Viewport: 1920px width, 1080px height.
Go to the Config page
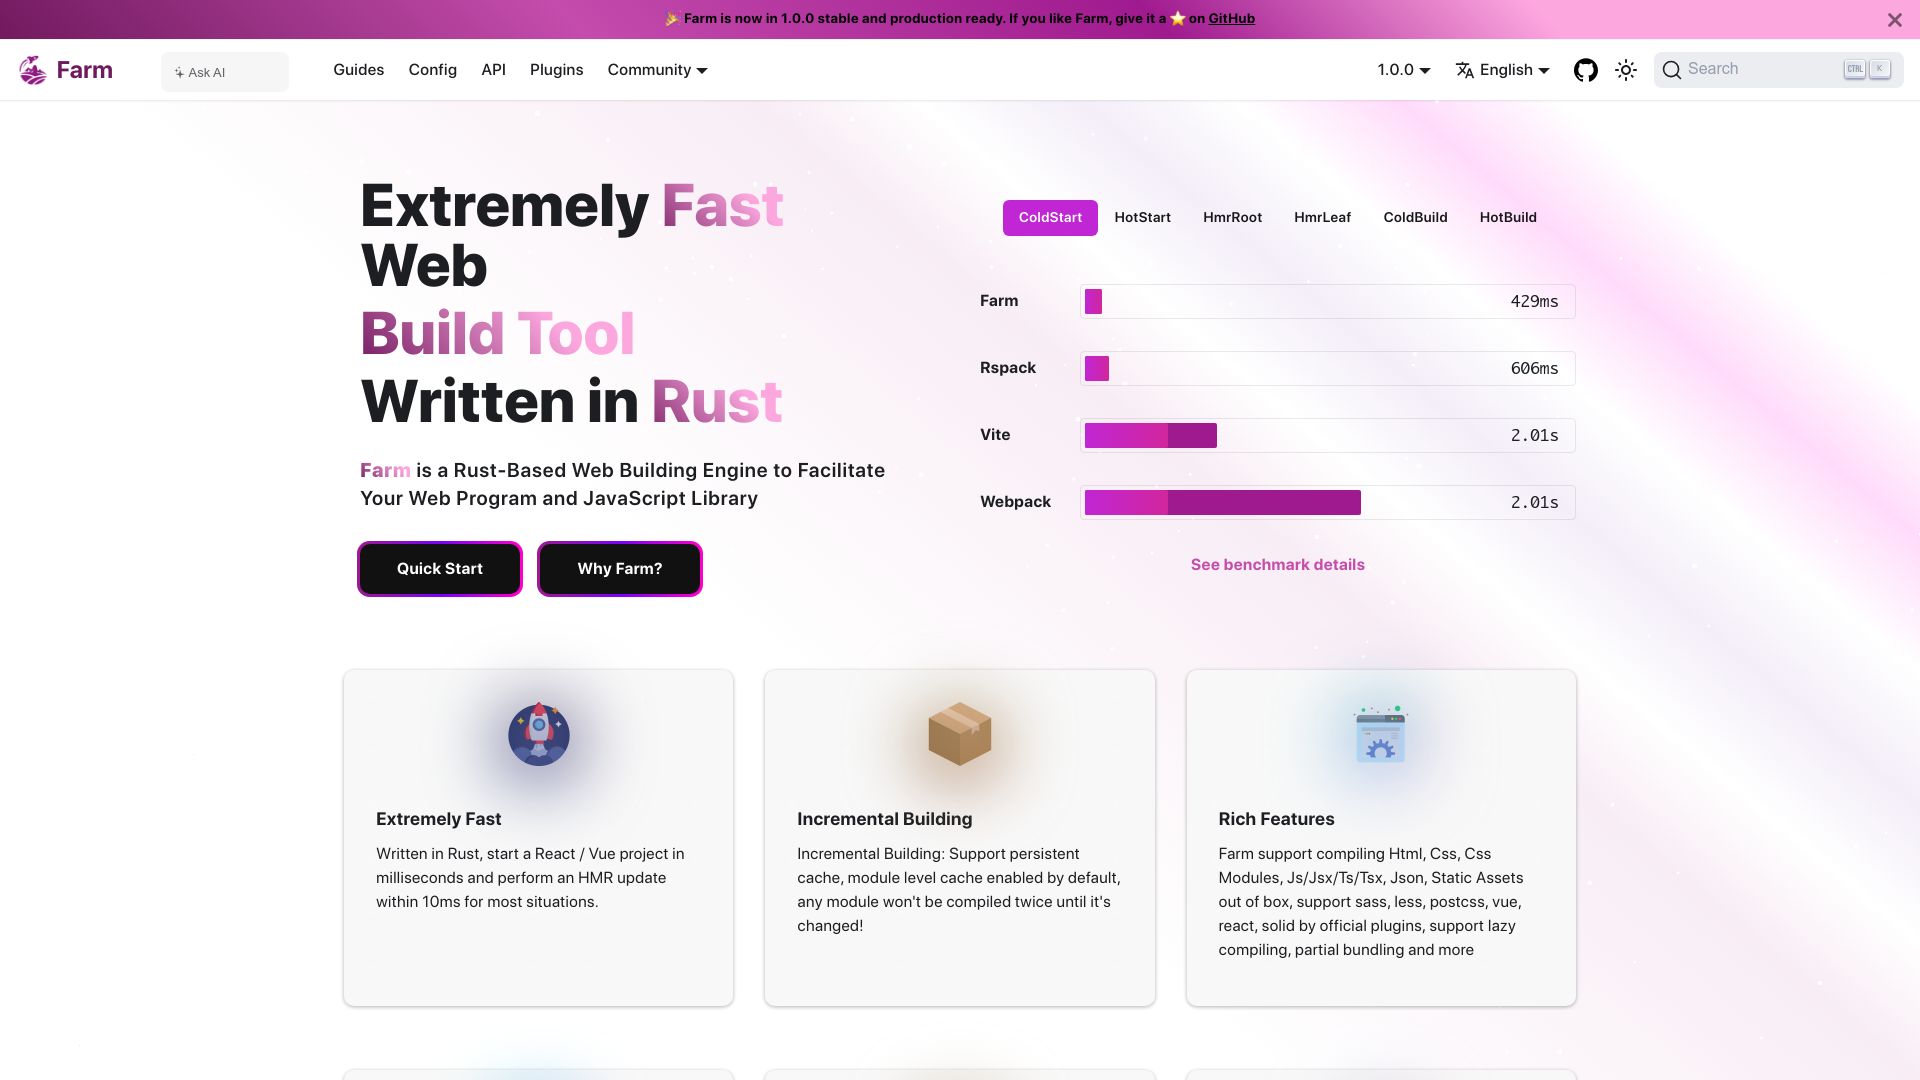[432, 70]
